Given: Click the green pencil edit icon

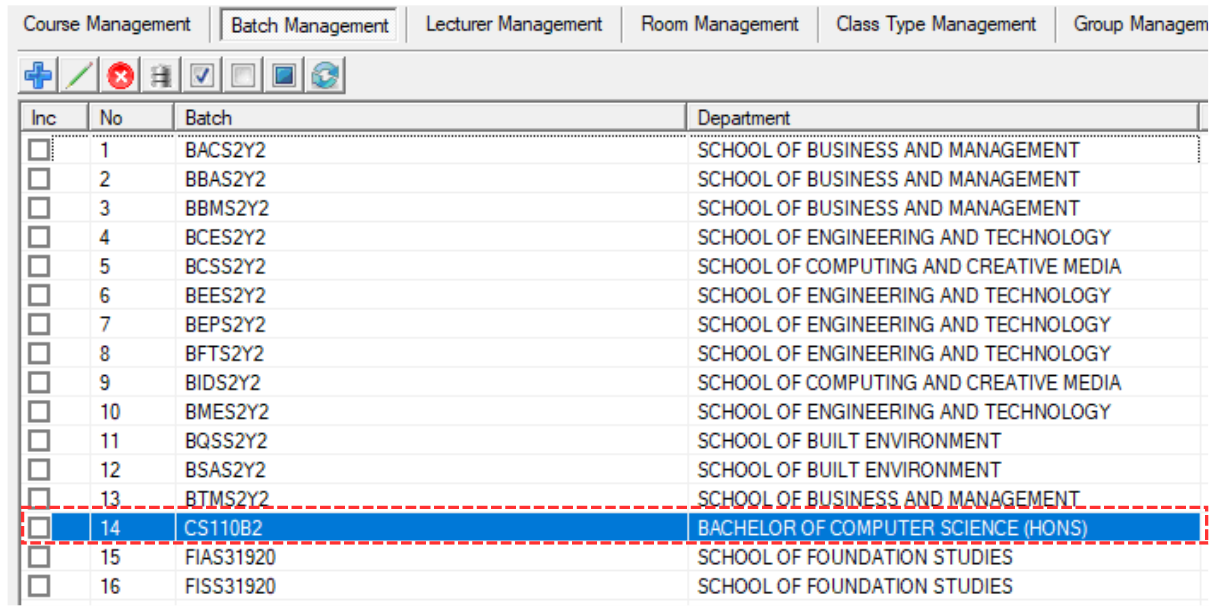Looking at the screenshot, I should pos(80,75).
